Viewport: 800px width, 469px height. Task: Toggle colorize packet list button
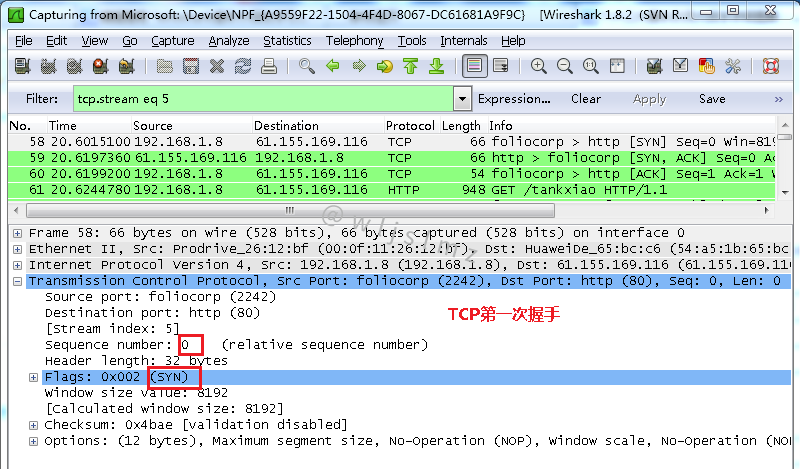[x=474, y=66]
